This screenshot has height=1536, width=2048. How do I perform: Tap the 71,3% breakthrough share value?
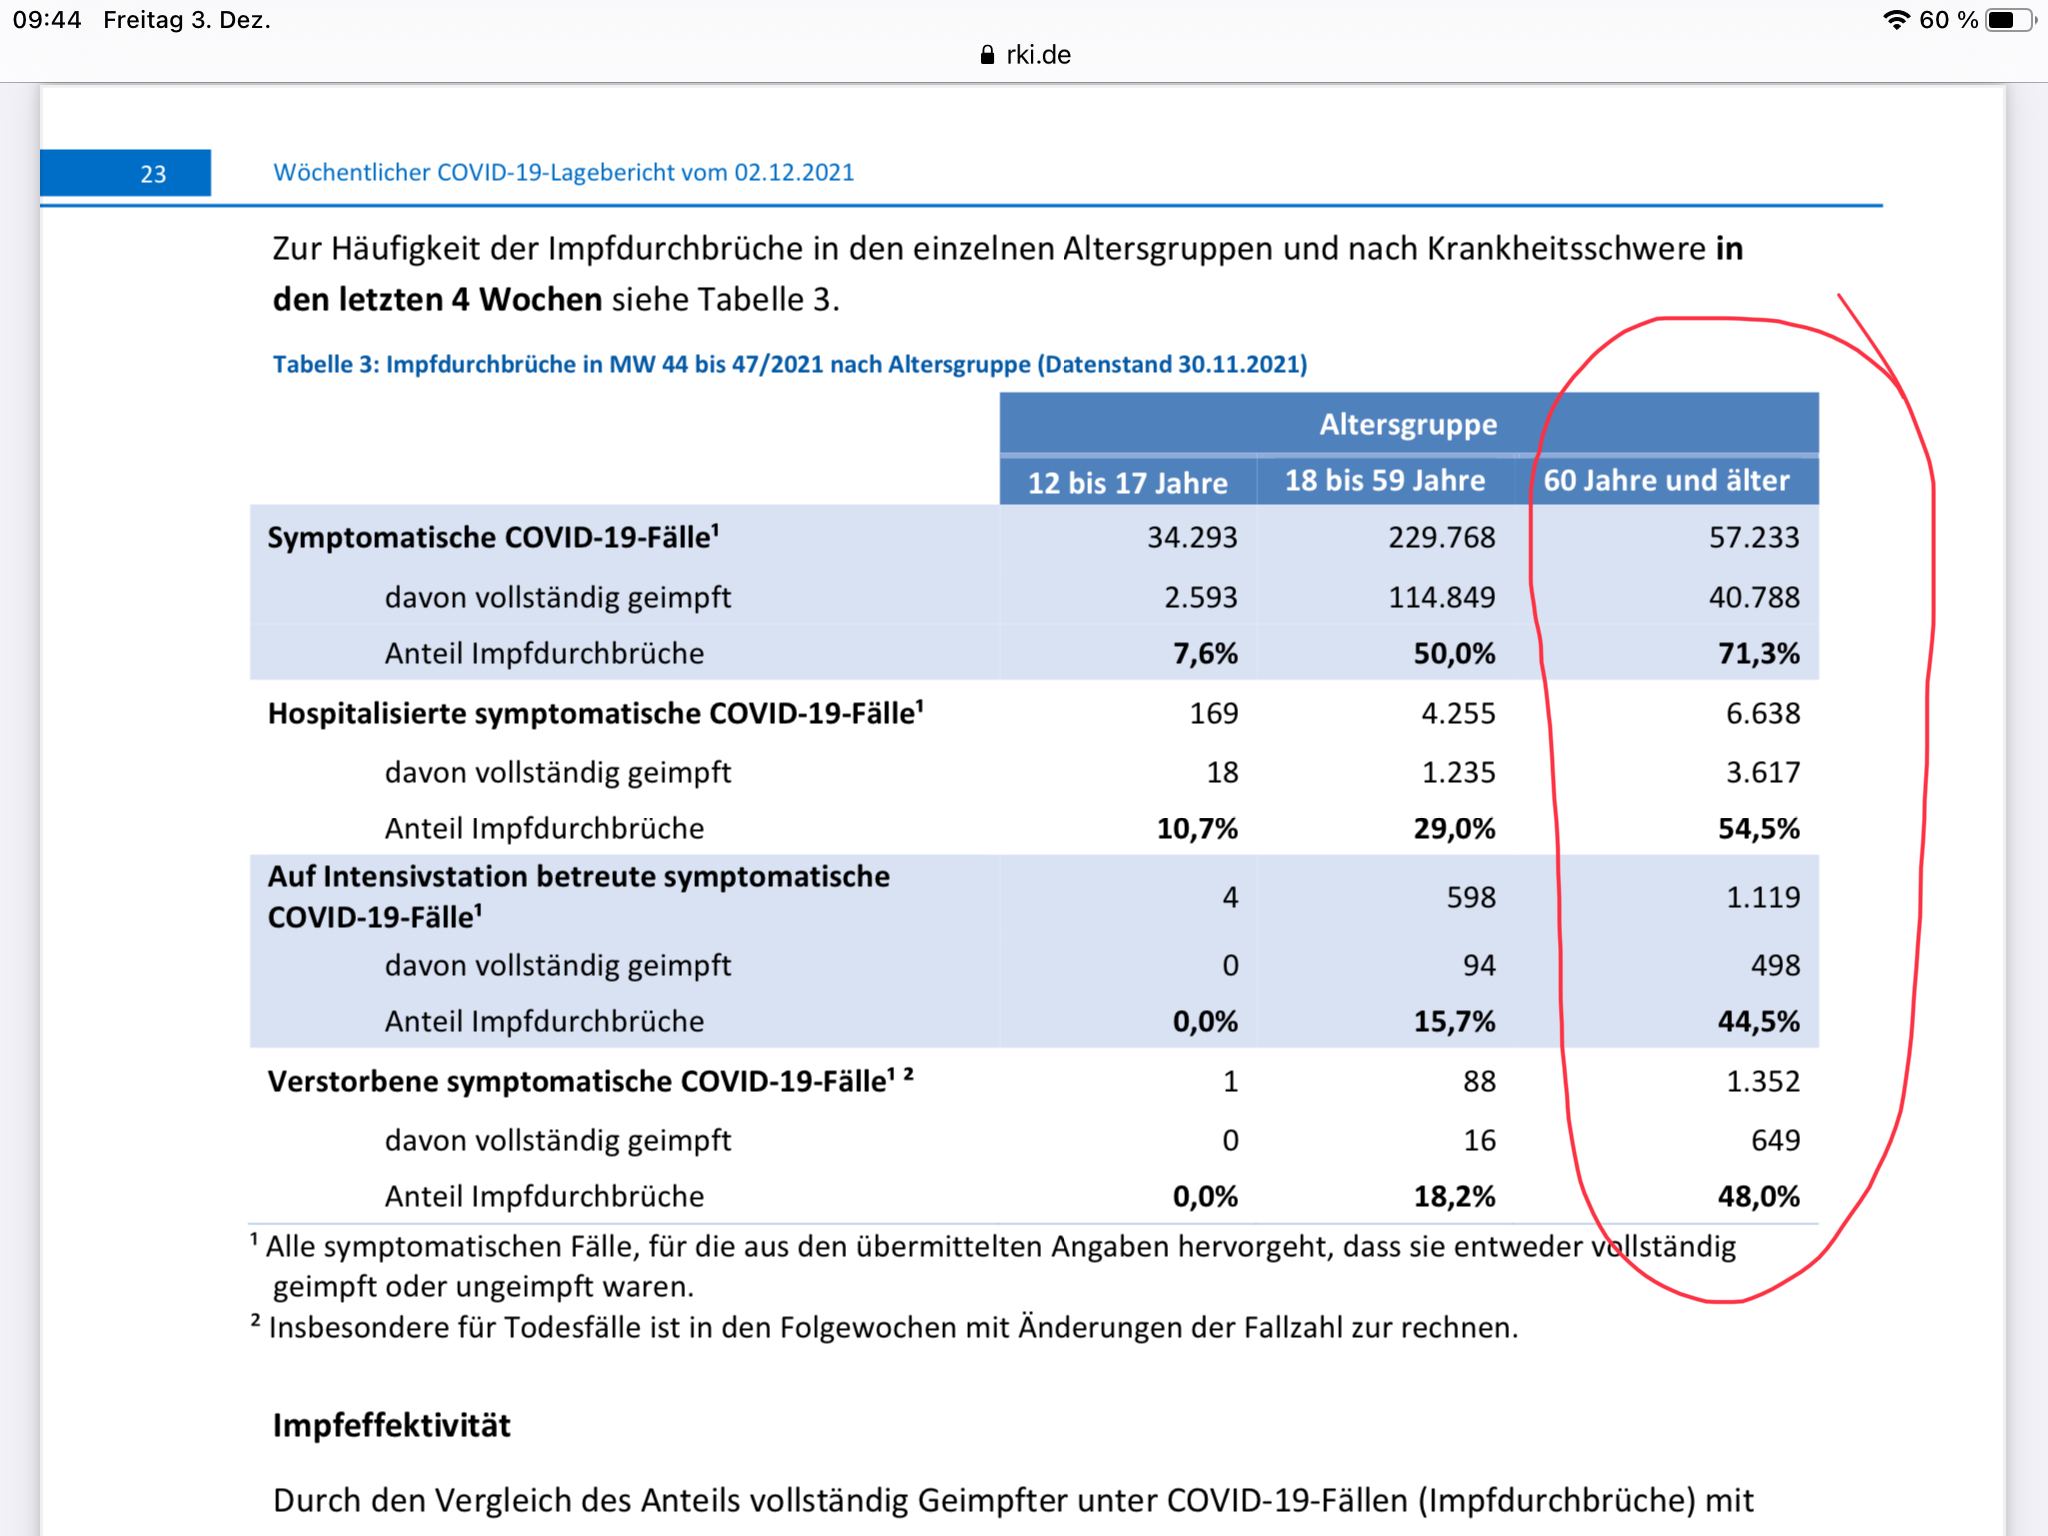(x=1758, y=653)
